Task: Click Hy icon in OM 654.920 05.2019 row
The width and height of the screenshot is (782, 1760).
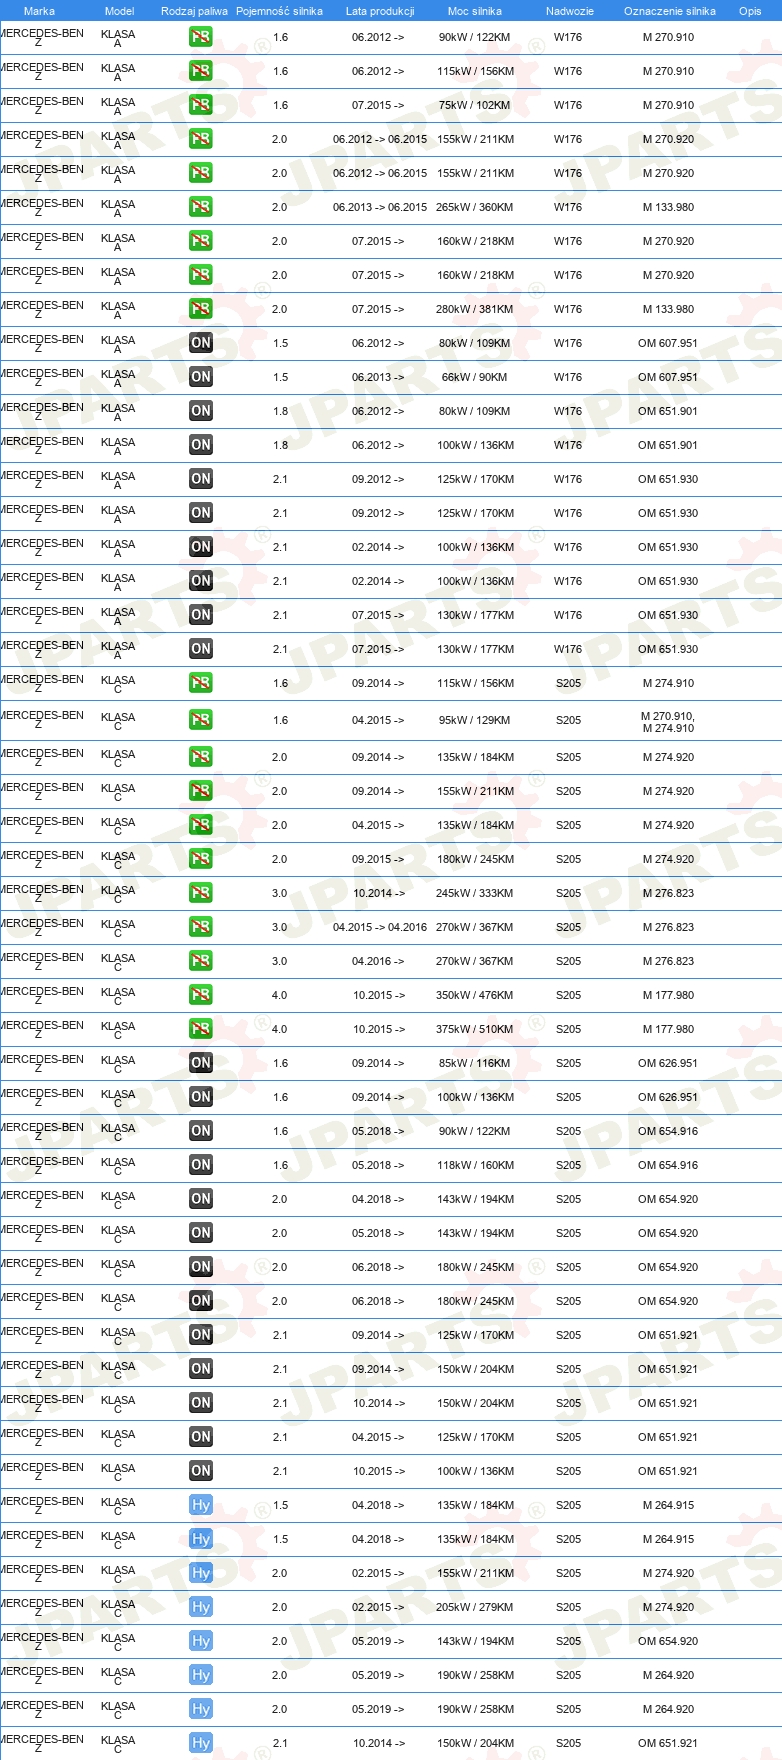Action: (x=201, y=1641)
